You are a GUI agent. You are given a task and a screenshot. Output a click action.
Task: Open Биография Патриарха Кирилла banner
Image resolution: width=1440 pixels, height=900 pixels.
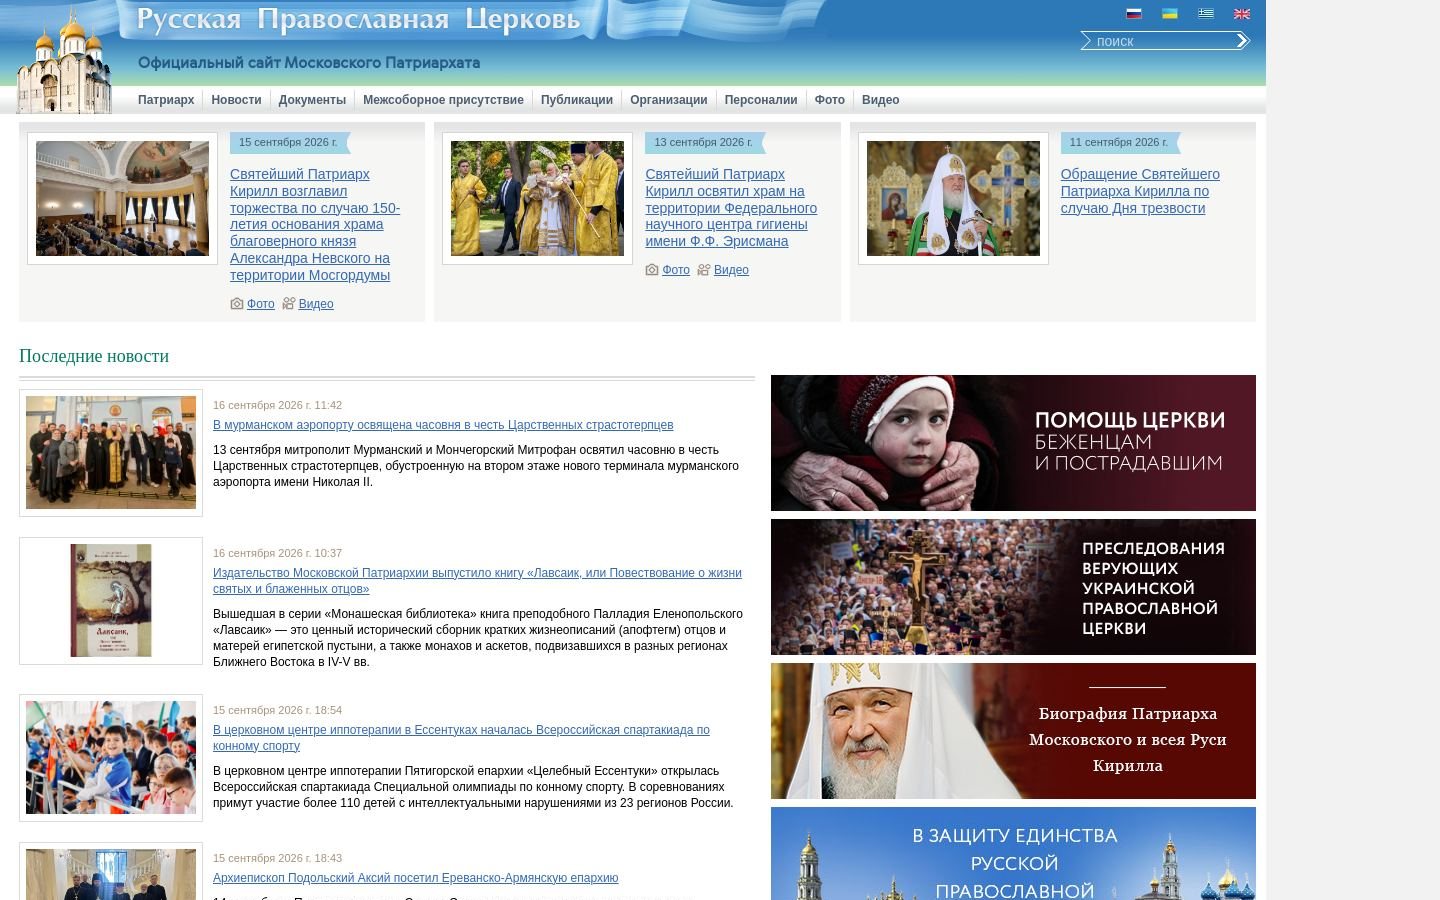[x=1013, y=731]
